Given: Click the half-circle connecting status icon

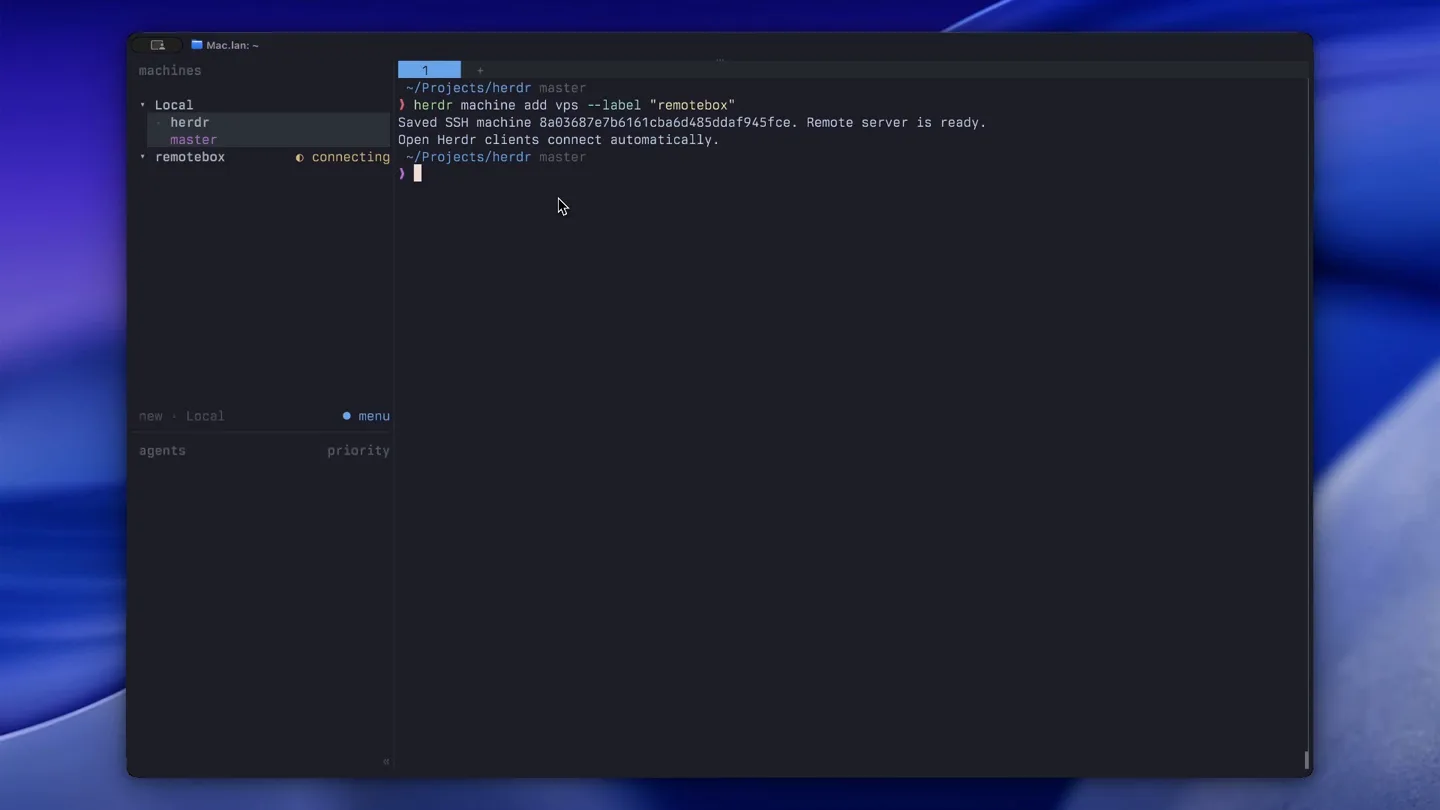Looking at the screenshot, I should [x=299, y=158].
